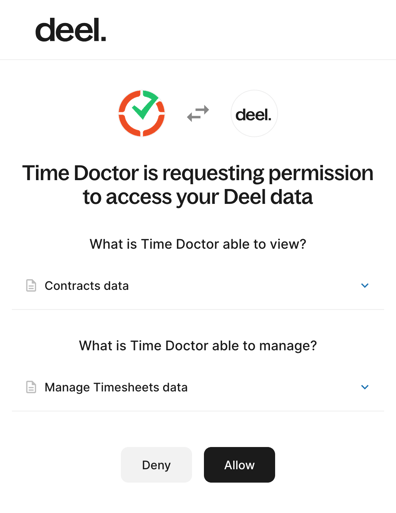Image resolution: width=396 pixels, height=513 pixels.
Task: Click 'What is Time Doctor able to manage?' heading
Action: (198, 346)
